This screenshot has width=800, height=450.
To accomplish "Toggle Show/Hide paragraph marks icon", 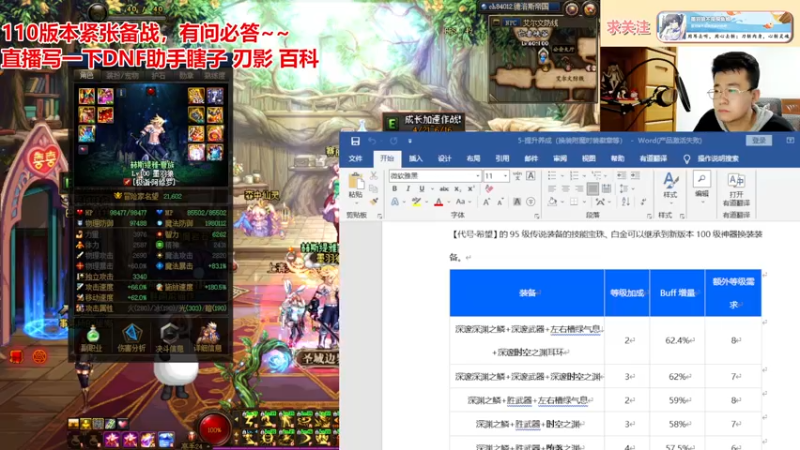I will tap(643, 202).
